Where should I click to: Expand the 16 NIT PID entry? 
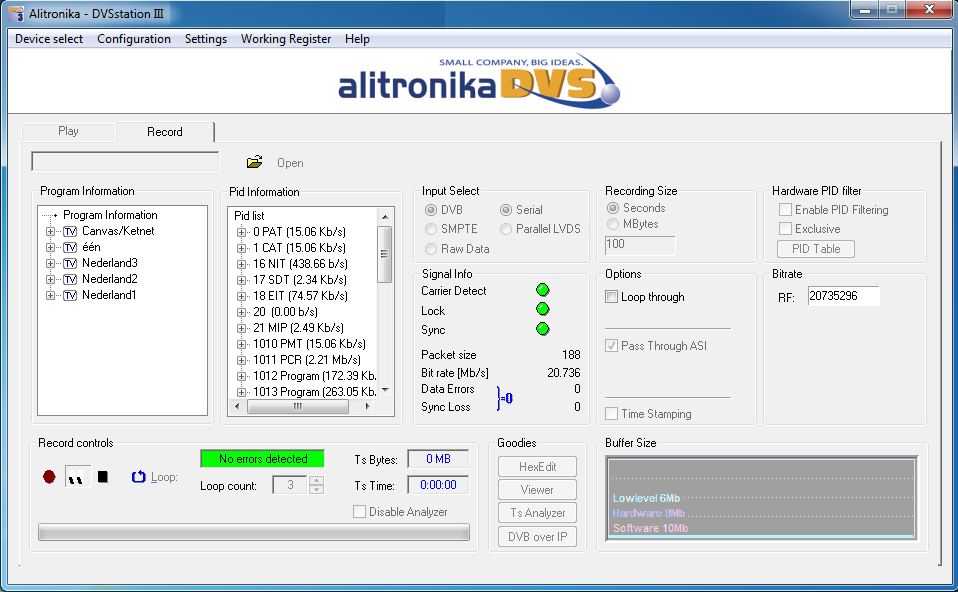point(241,264)
